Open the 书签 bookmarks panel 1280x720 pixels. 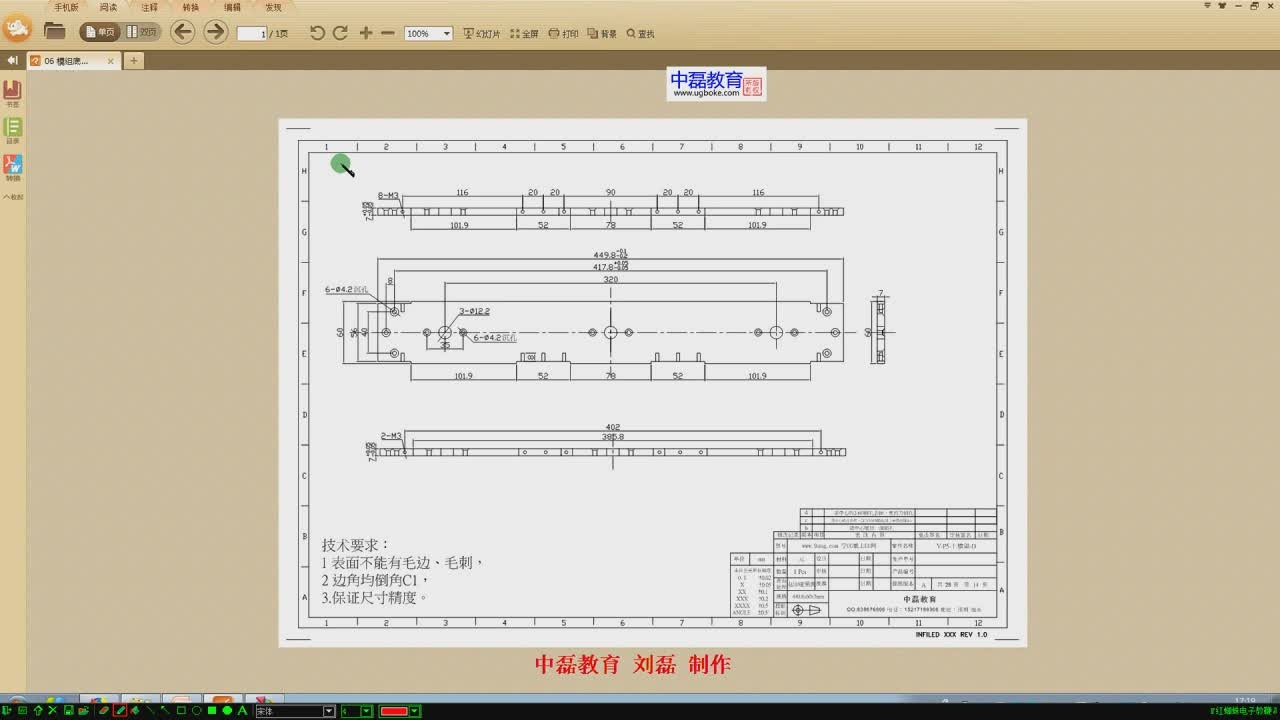13,94
